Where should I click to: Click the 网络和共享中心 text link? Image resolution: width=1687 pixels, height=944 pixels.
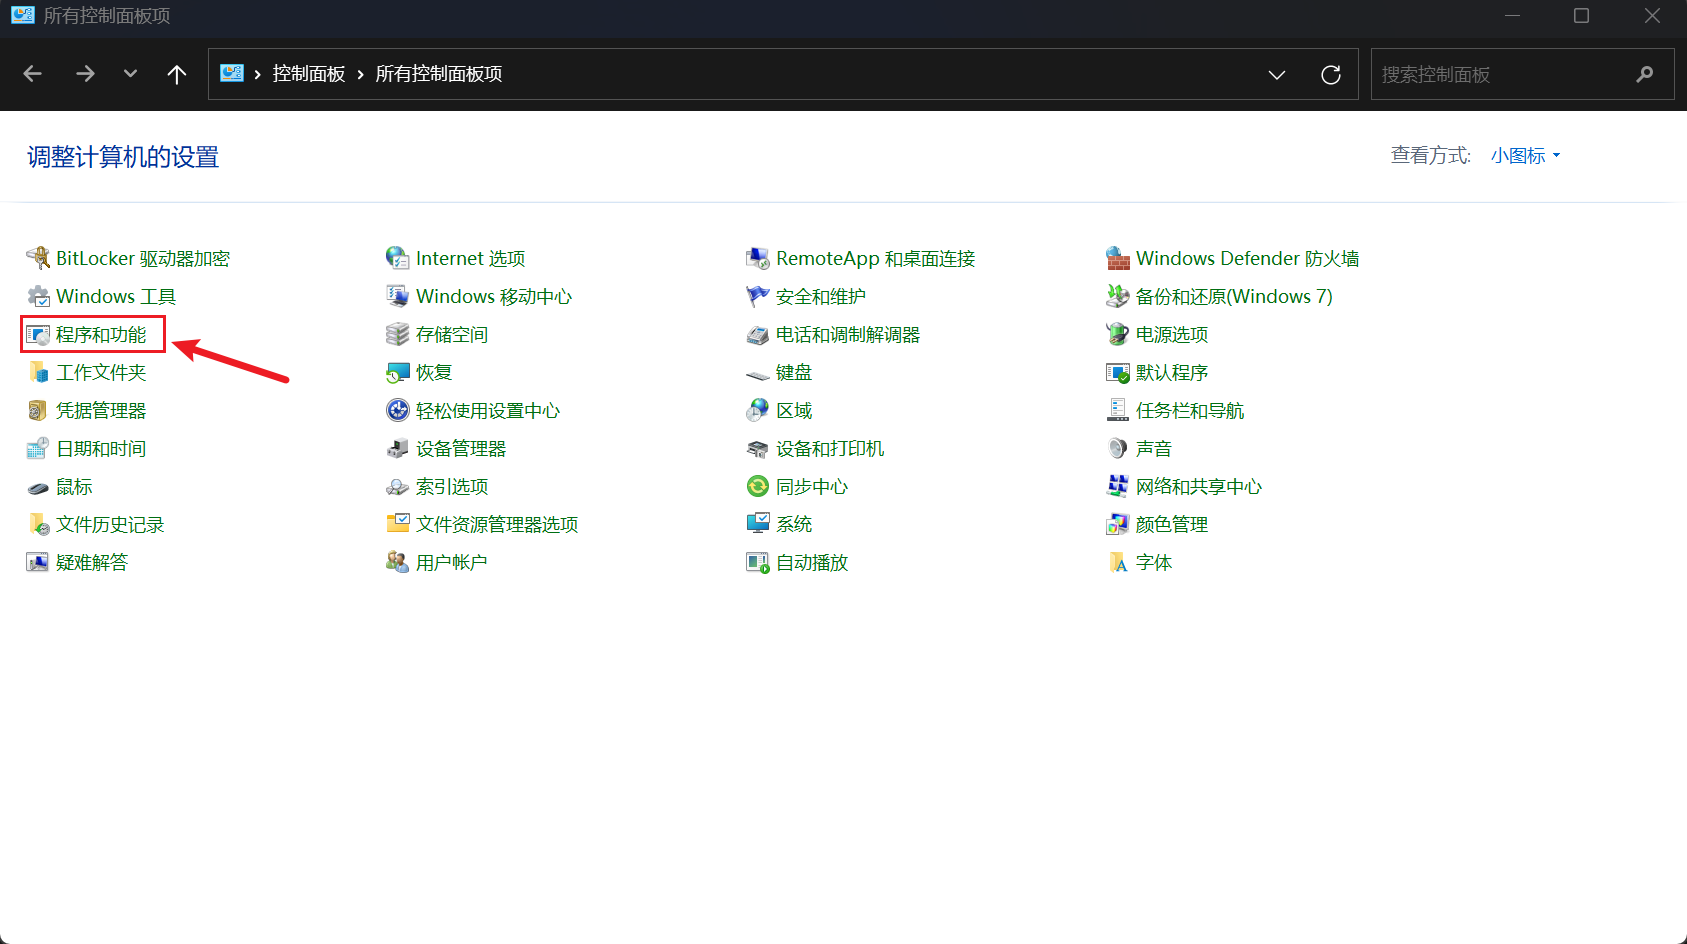click(1199, 486)
